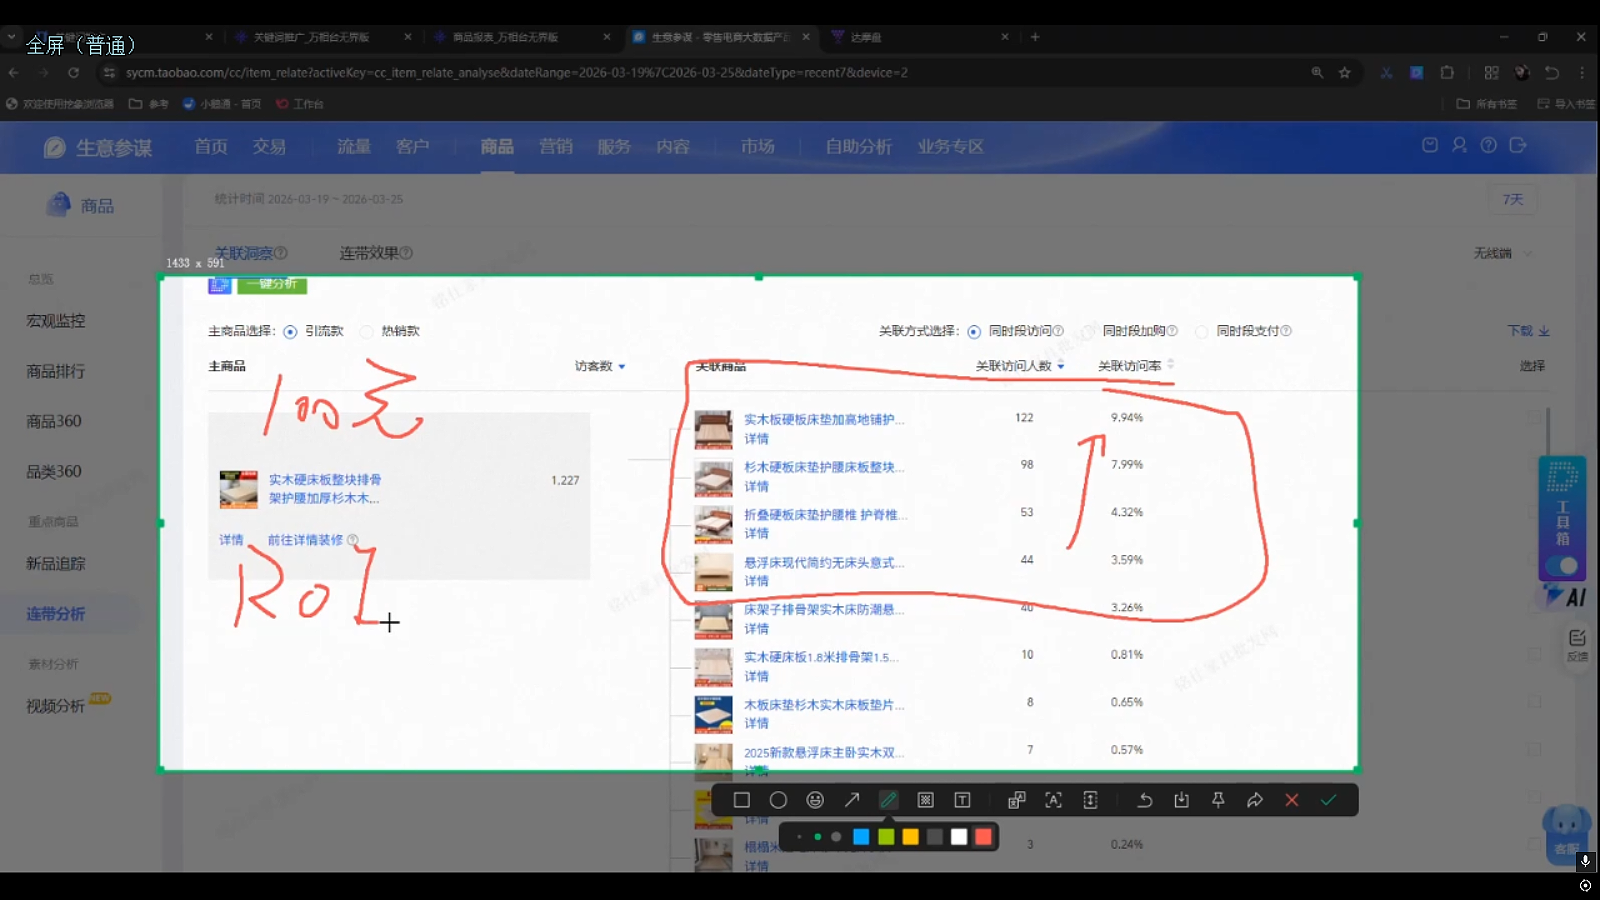Select the ellipse annotation tool
Screen dimensions: 1600x900
[x=778, y=800]
